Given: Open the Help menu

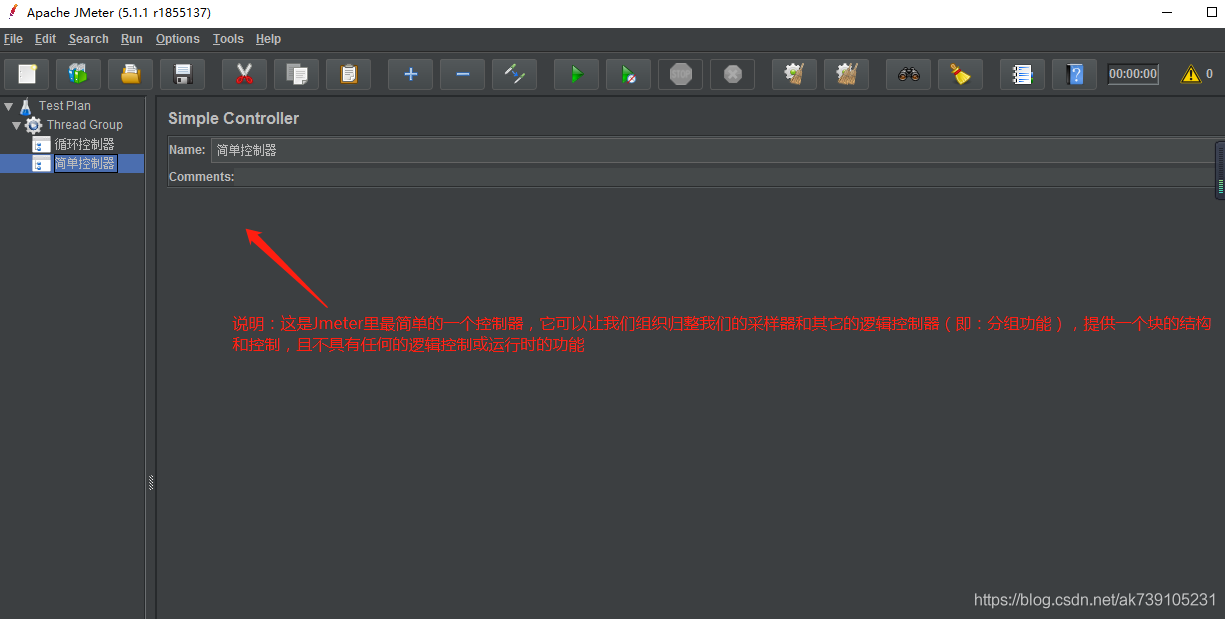Looking at the screenshot, I should pyautogui.click(x=268, y=39).
